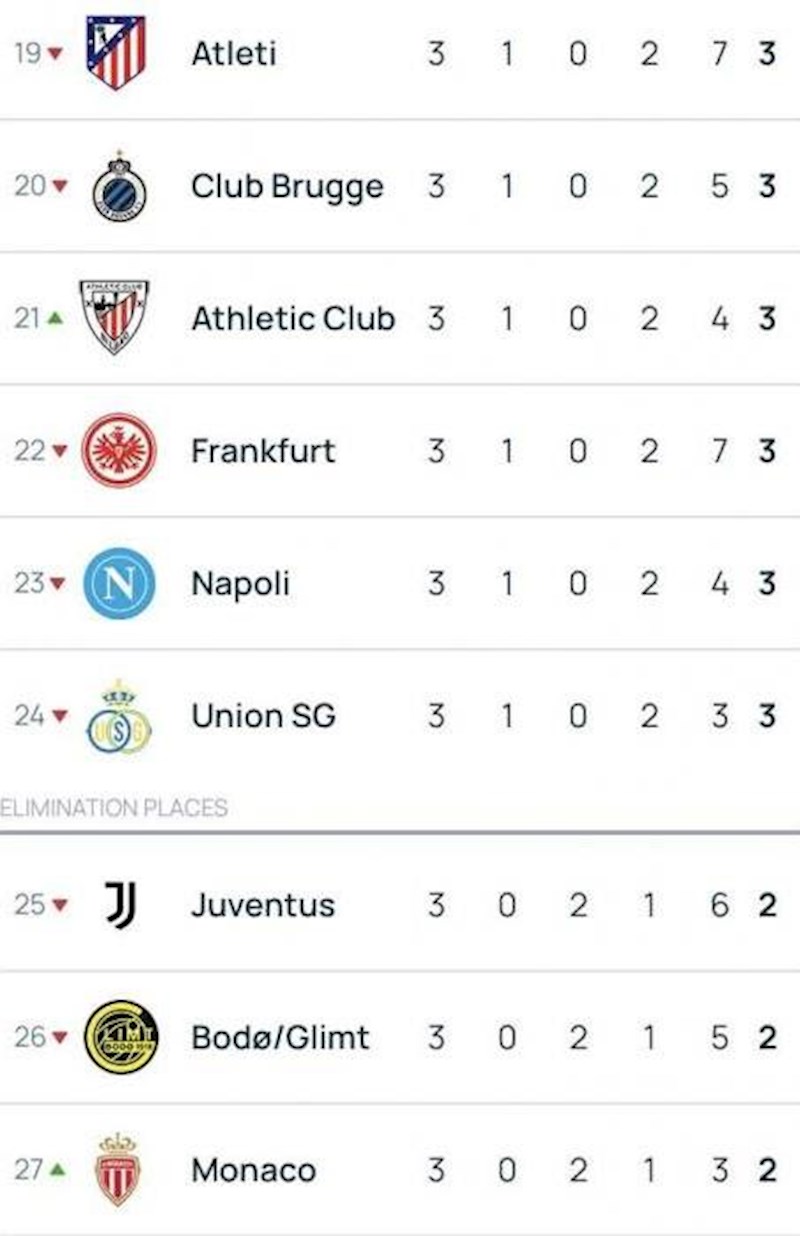Click the Atleti club crest
The height and width of the screenshot is (1236, 800).
[116, 53]
